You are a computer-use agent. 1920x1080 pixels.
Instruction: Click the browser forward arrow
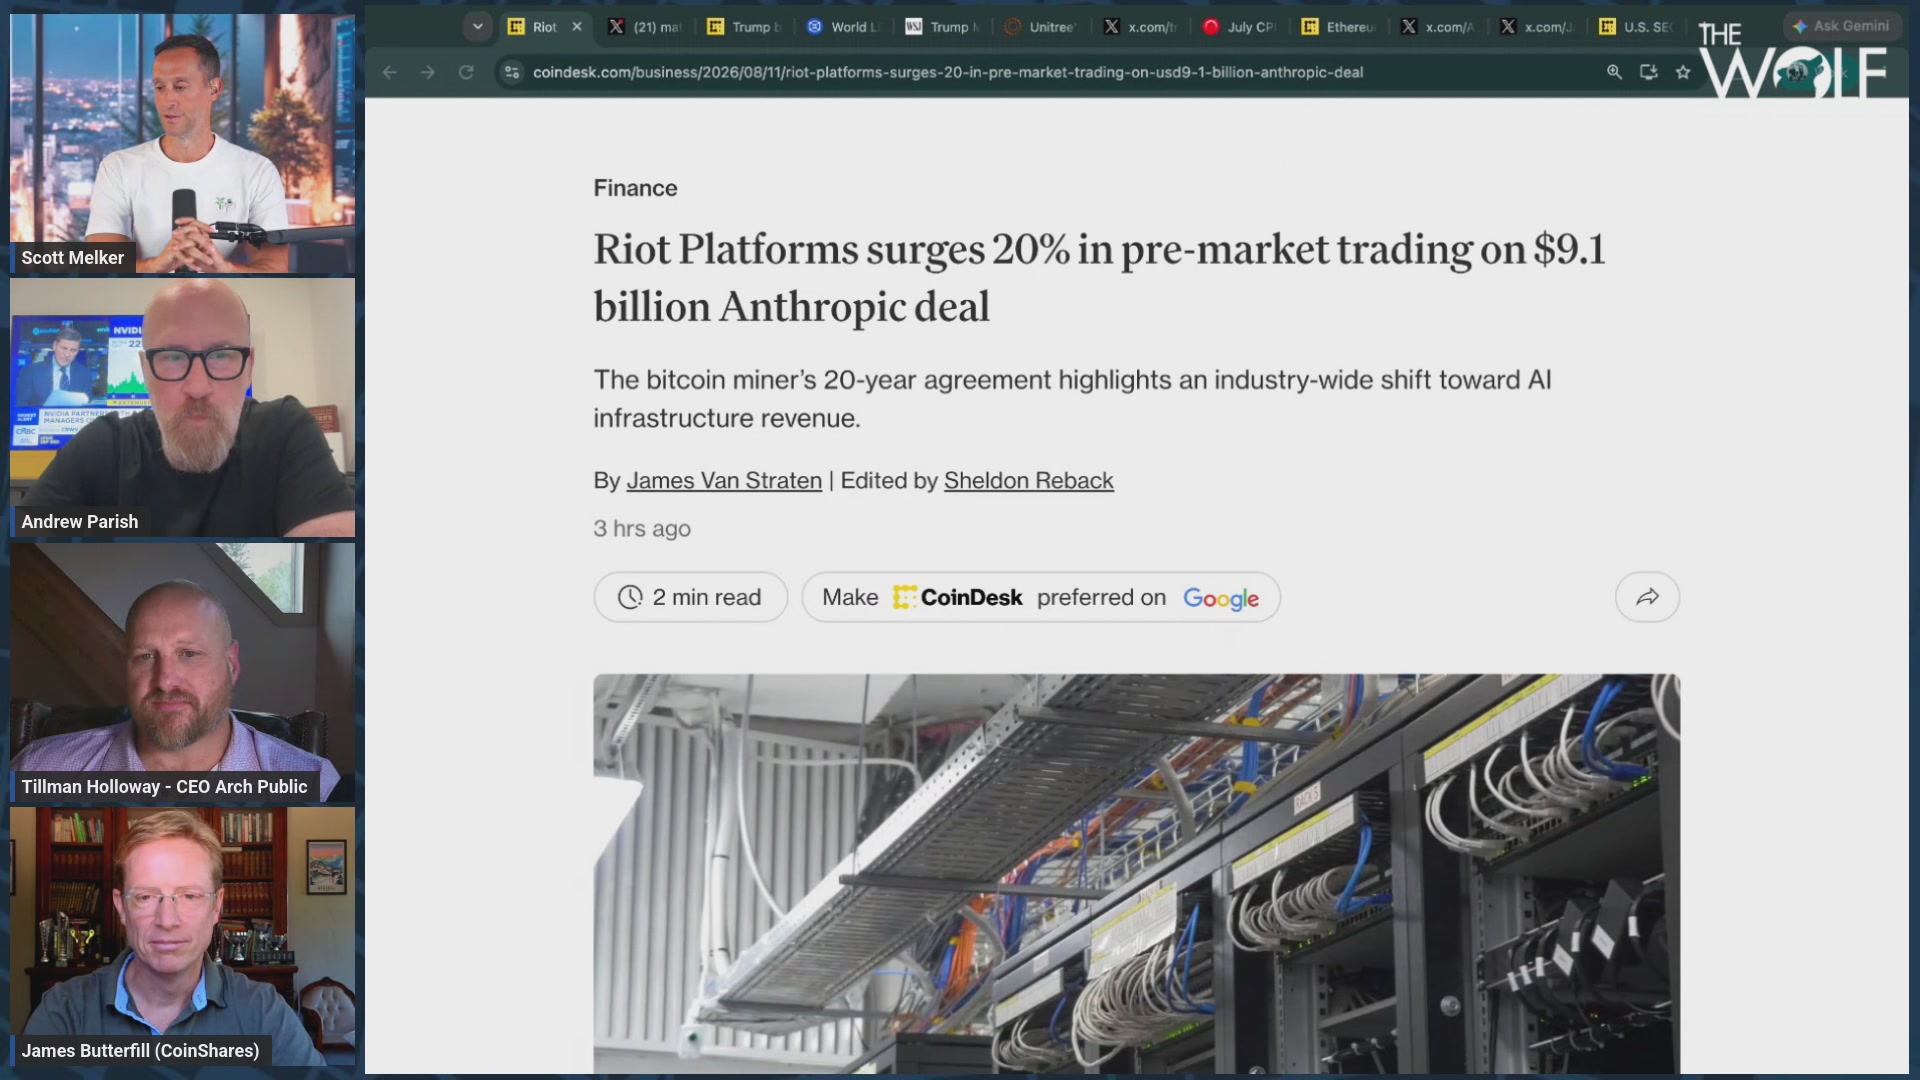428,72
